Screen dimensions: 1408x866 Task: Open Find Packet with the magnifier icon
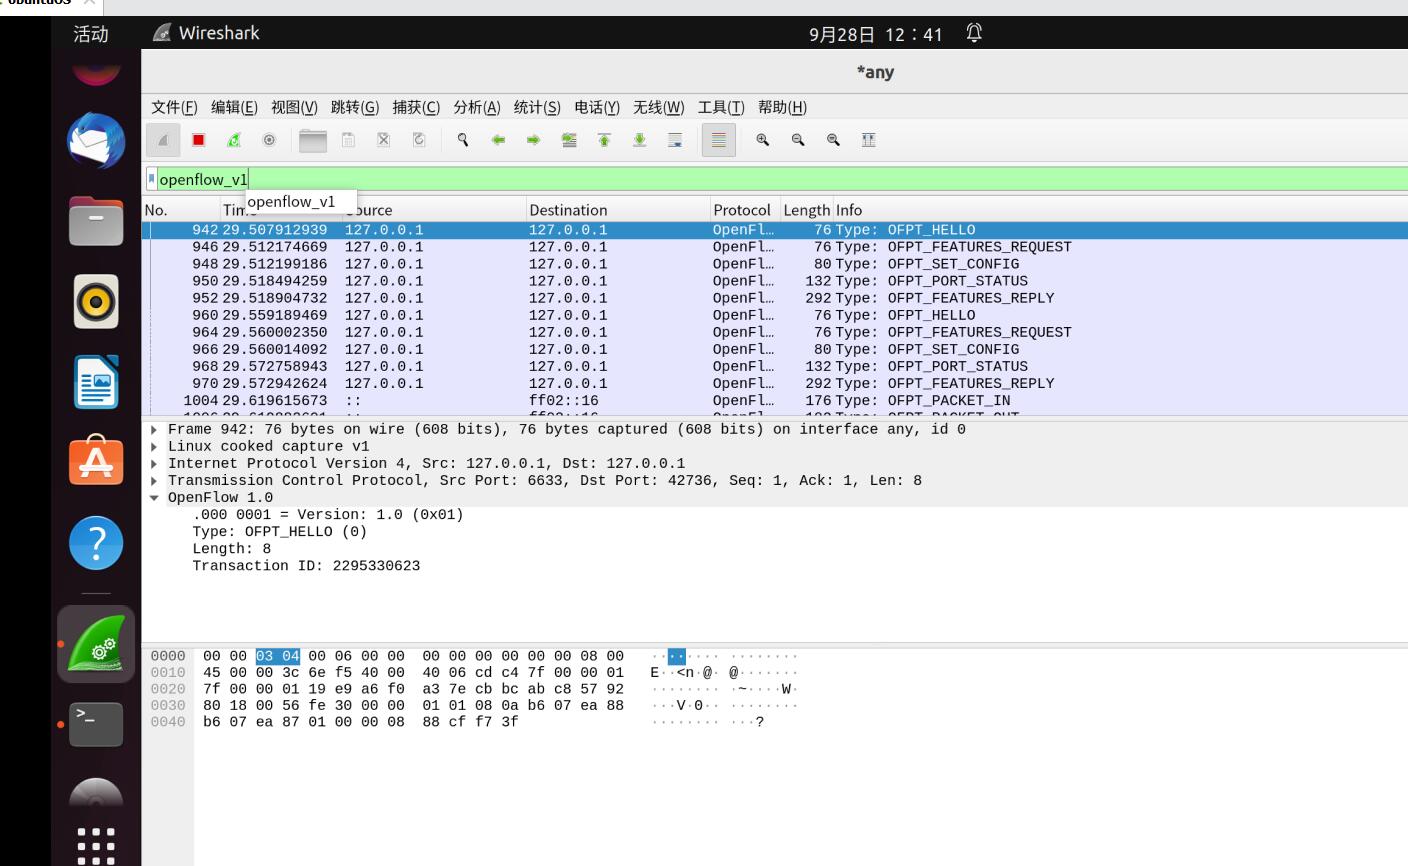click(463, 140)
